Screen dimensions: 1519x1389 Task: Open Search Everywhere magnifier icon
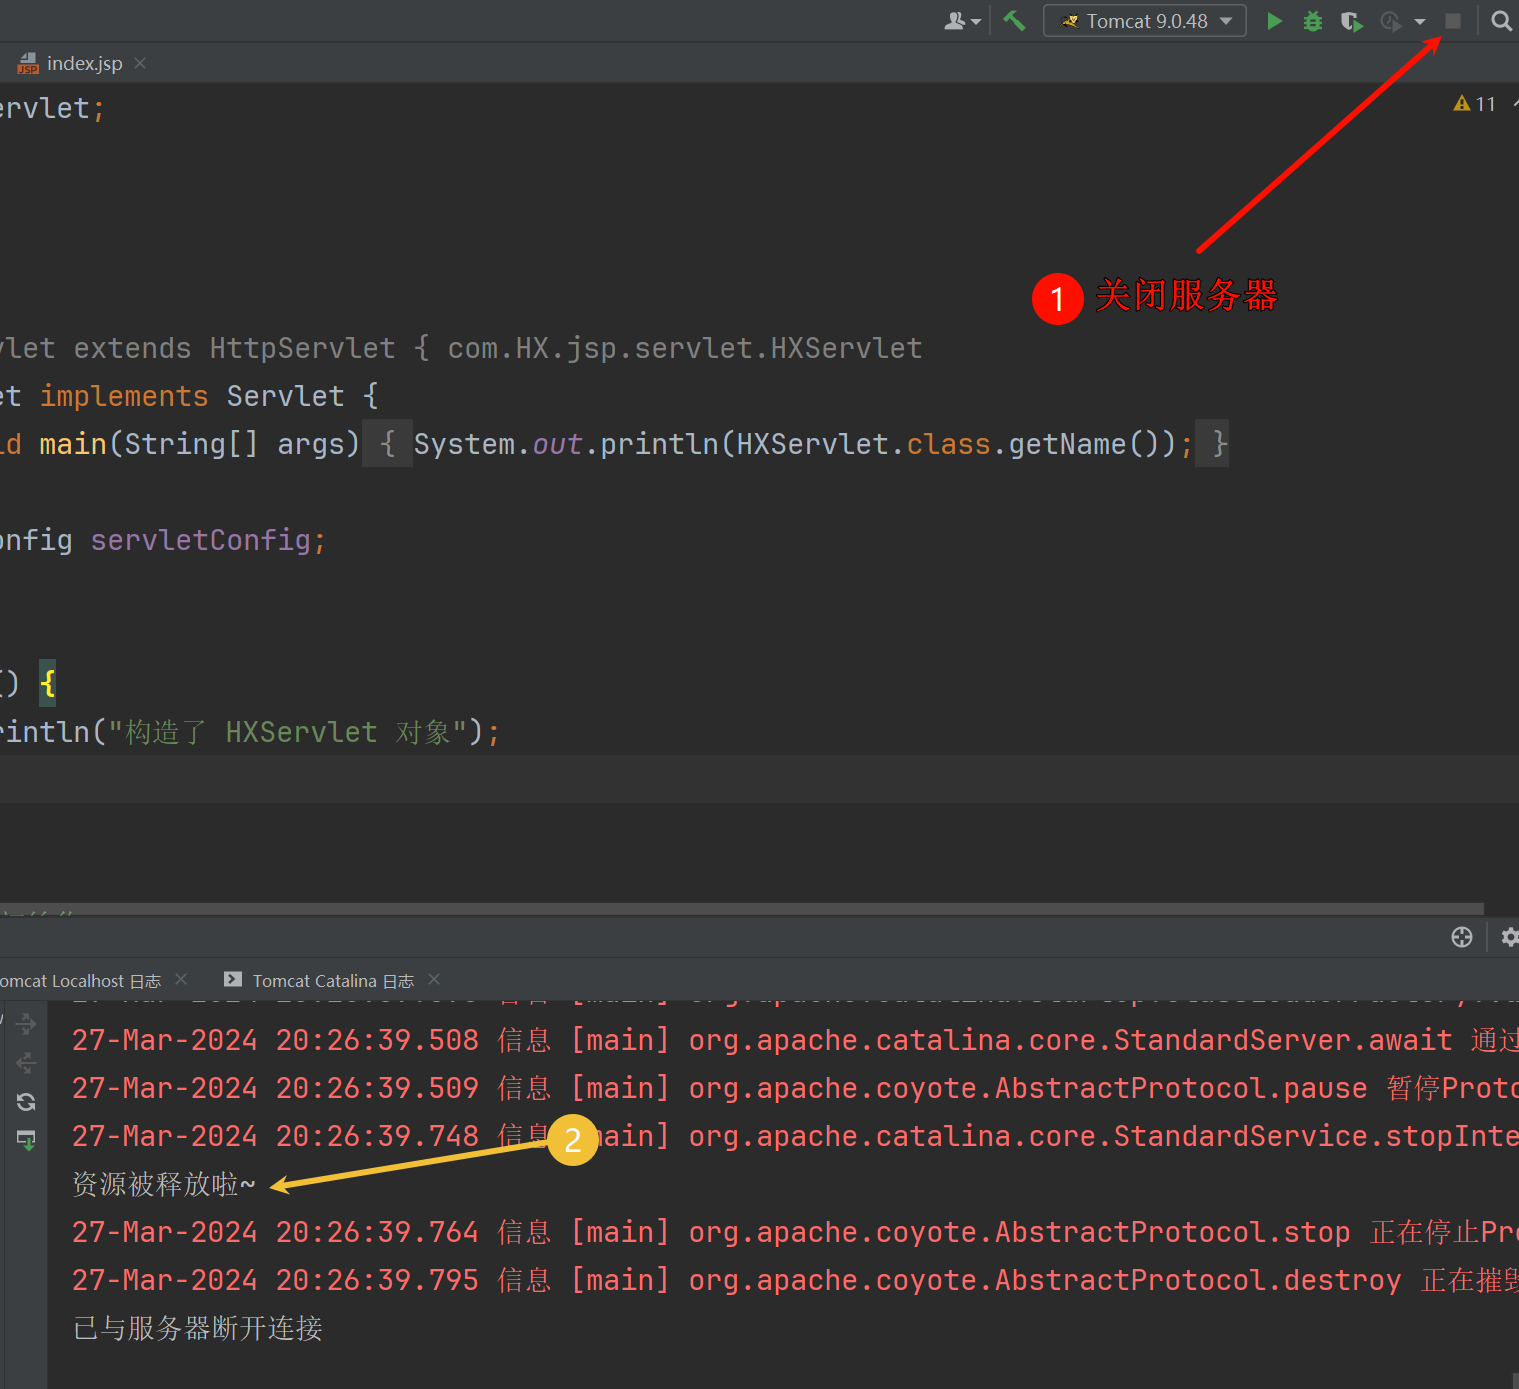point(1501,21)
